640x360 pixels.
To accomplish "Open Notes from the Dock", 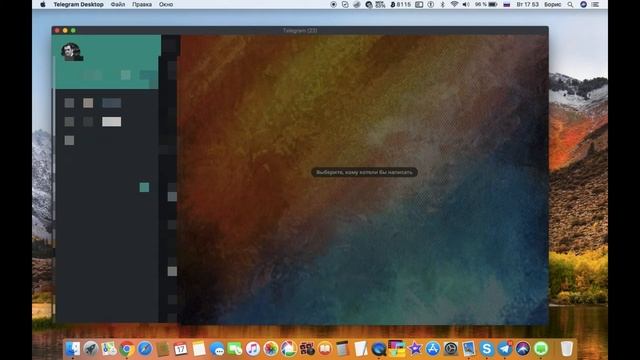I will [199, 349].
